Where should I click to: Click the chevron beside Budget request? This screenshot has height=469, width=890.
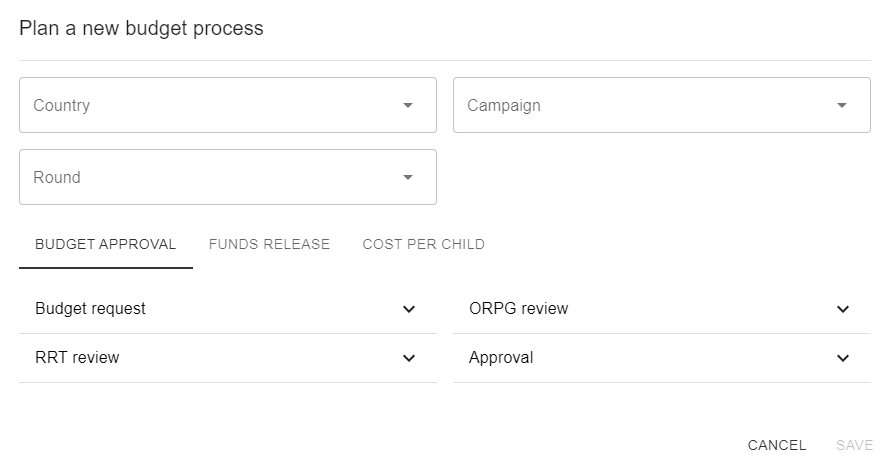click(x=409, y=309)
